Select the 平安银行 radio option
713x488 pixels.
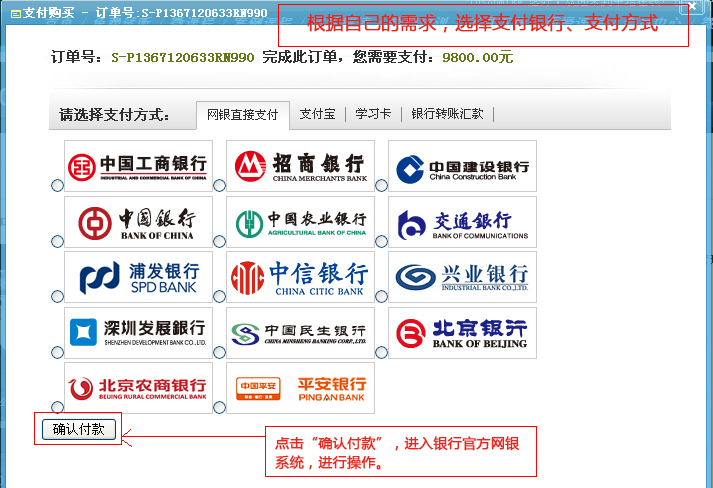pos(220,407)
